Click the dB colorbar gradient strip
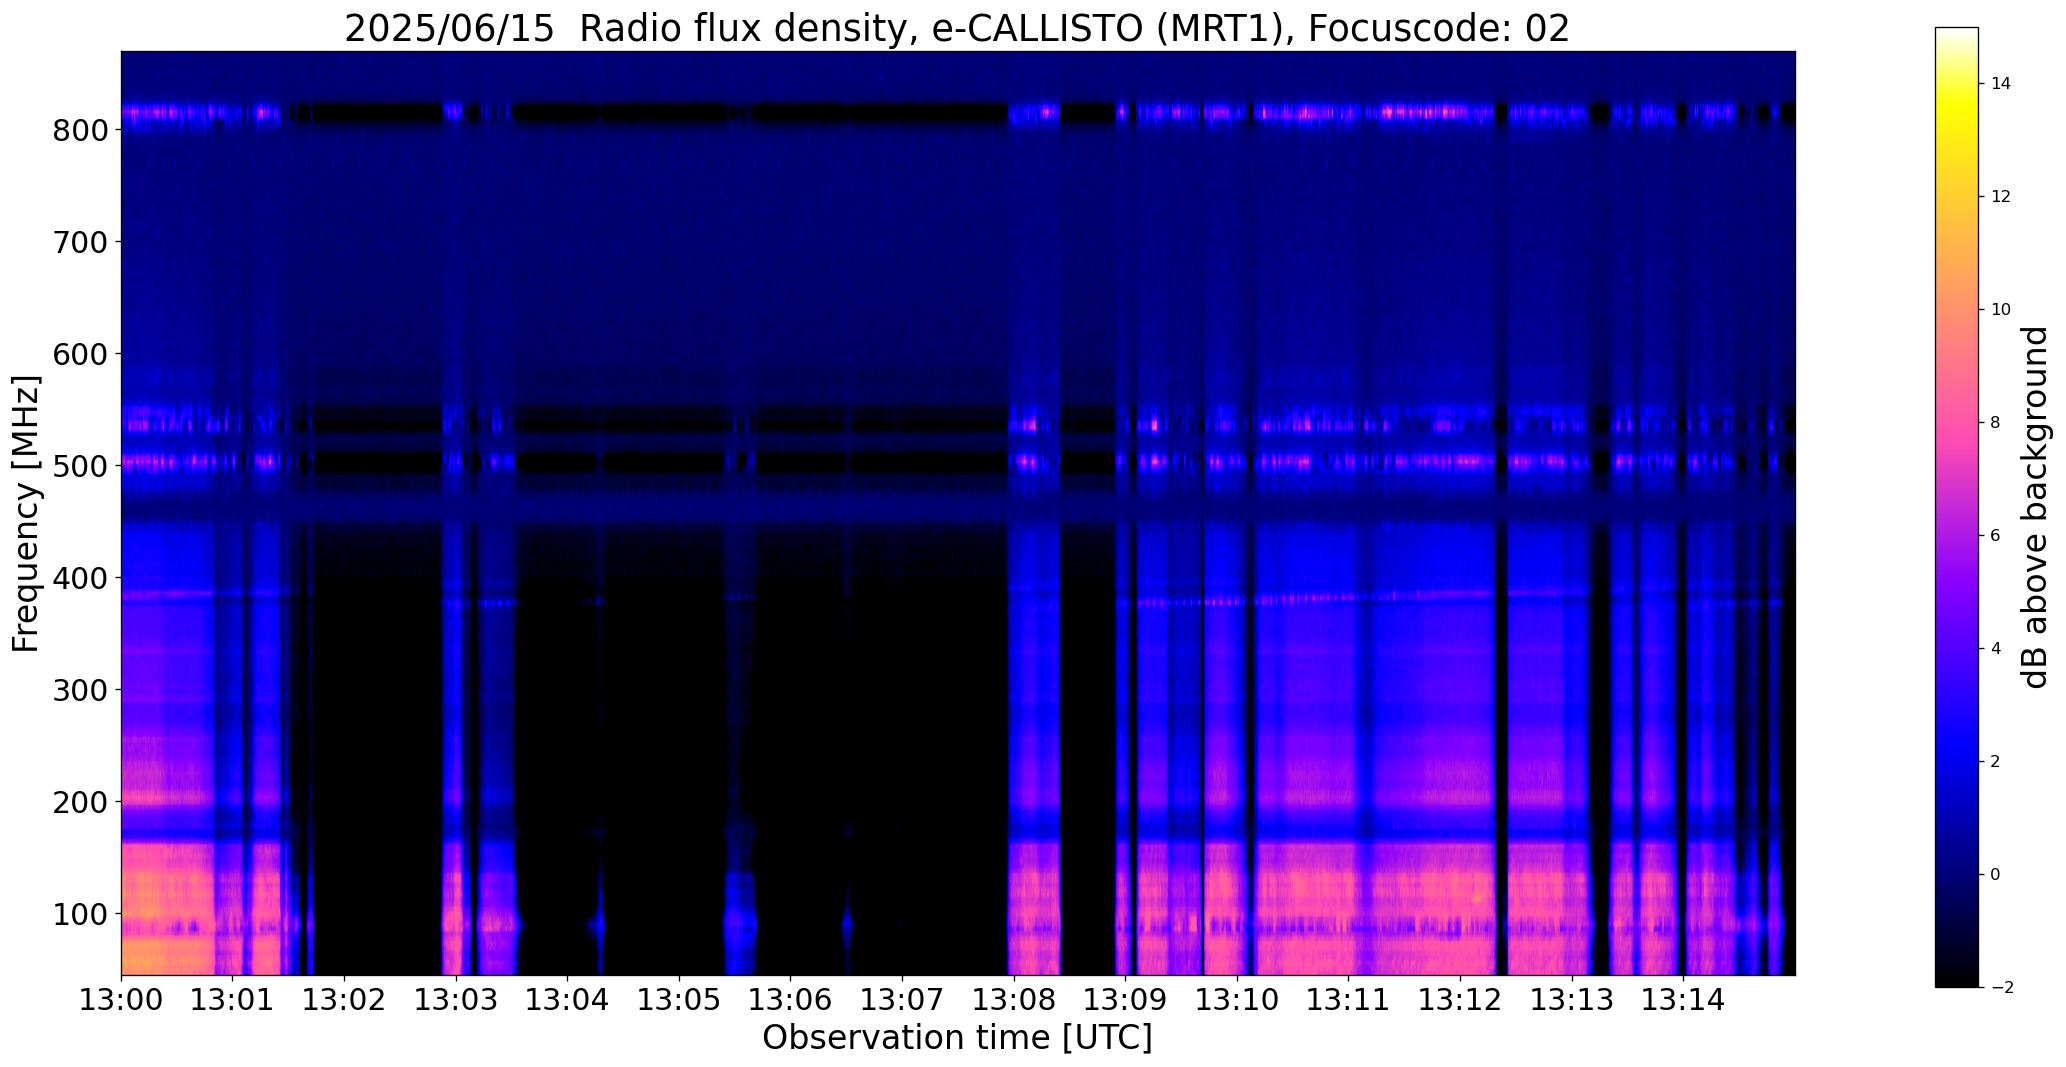 [x=1957, y=507]
